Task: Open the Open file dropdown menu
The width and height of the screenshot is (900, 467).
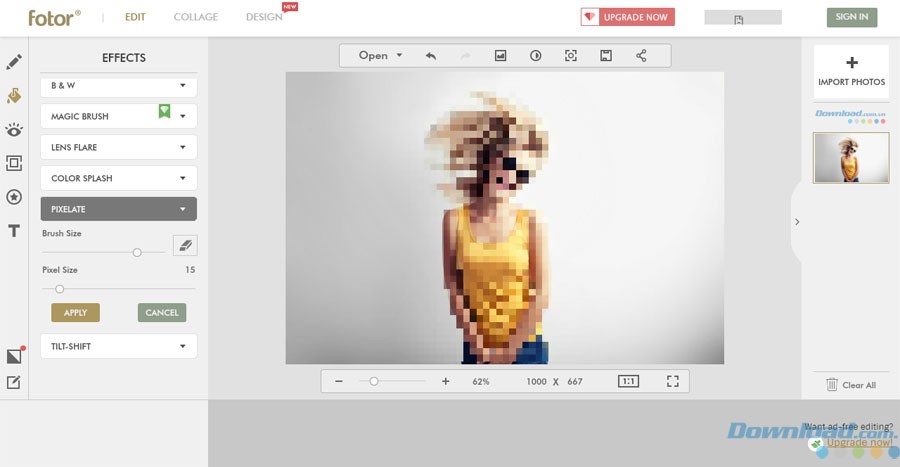Action: [x=380, y=56]
